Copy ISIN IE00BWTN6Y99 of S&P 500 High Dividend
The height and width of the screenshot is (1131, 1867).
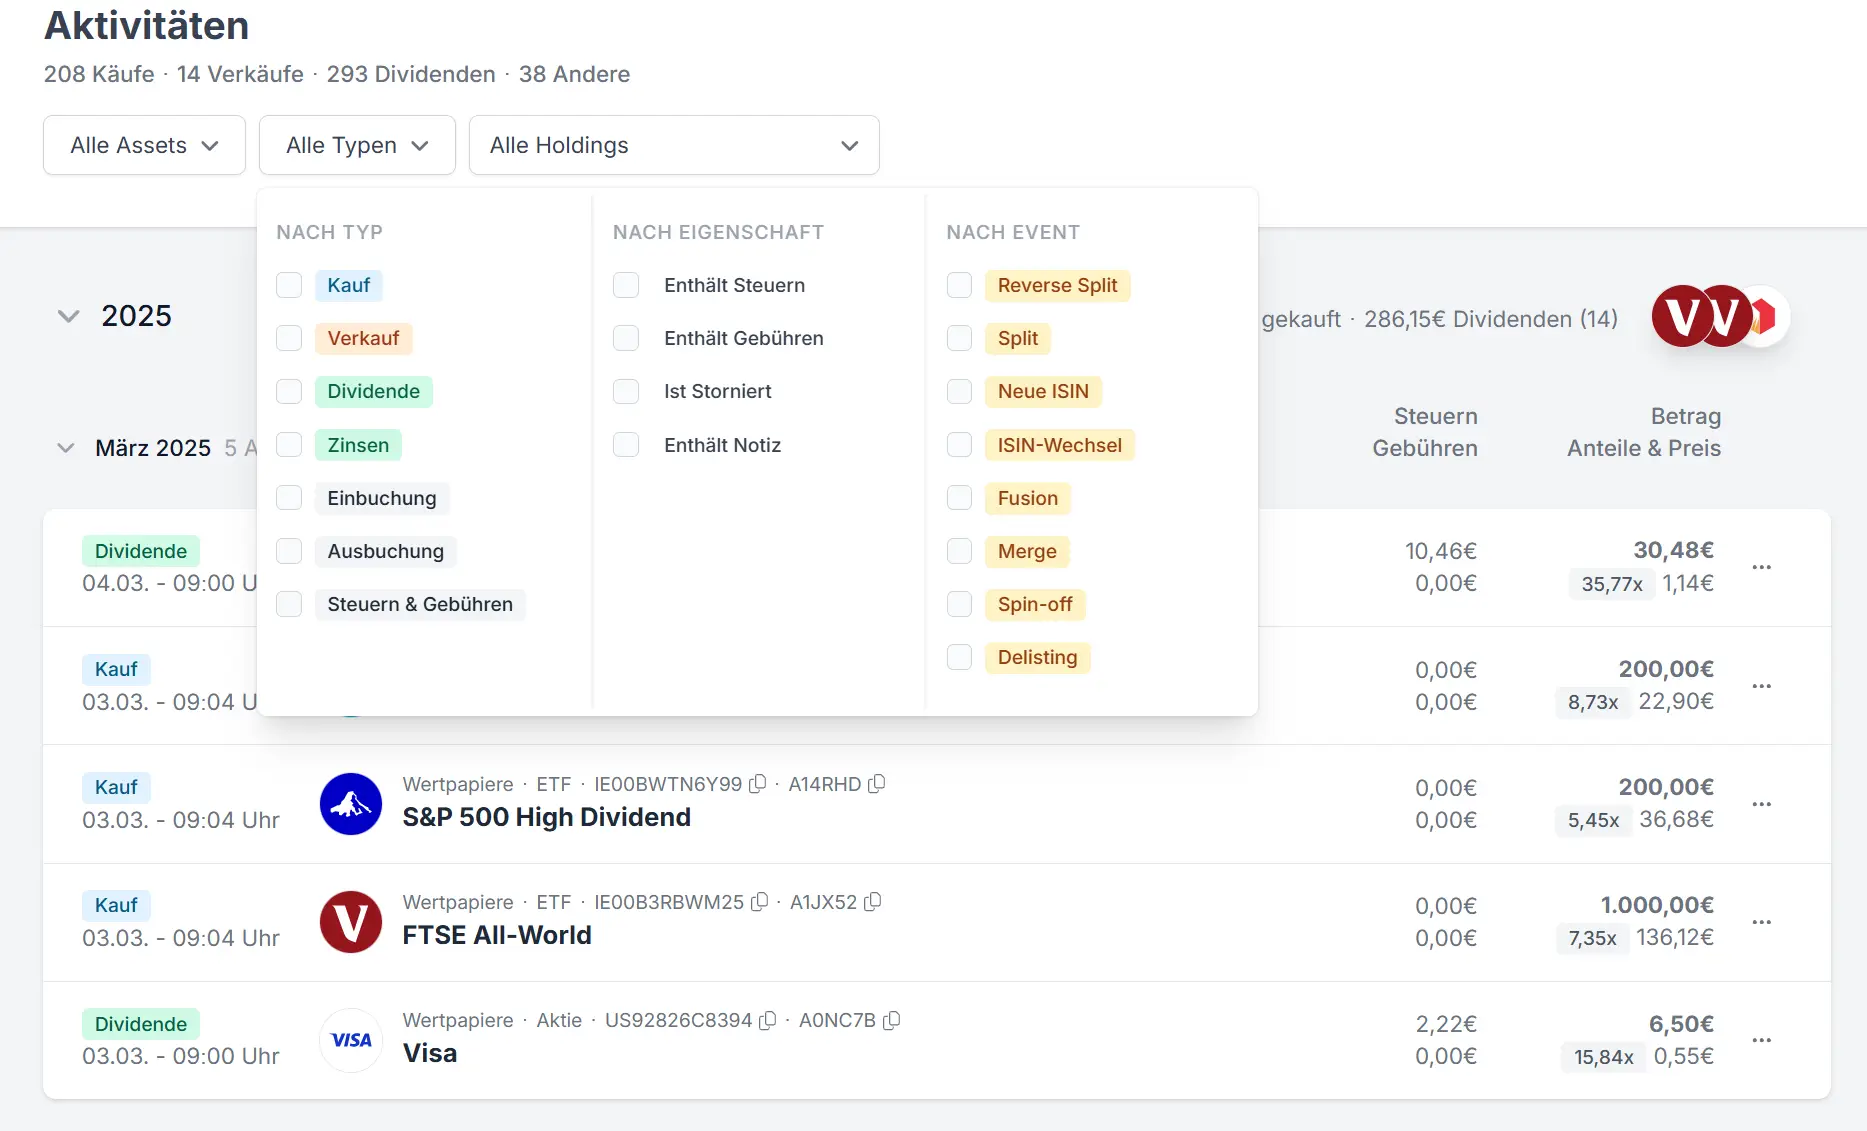coord(758,784)
